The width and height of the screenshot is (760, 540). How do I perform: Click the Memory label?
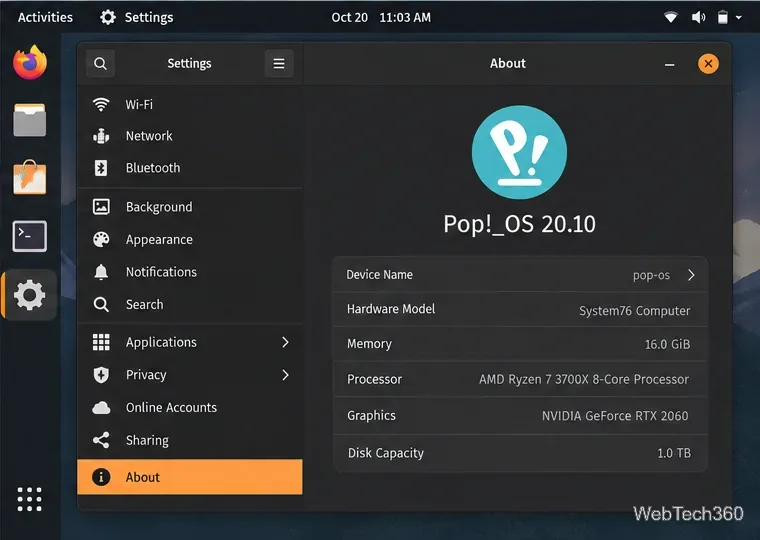[x=369, y=344]
